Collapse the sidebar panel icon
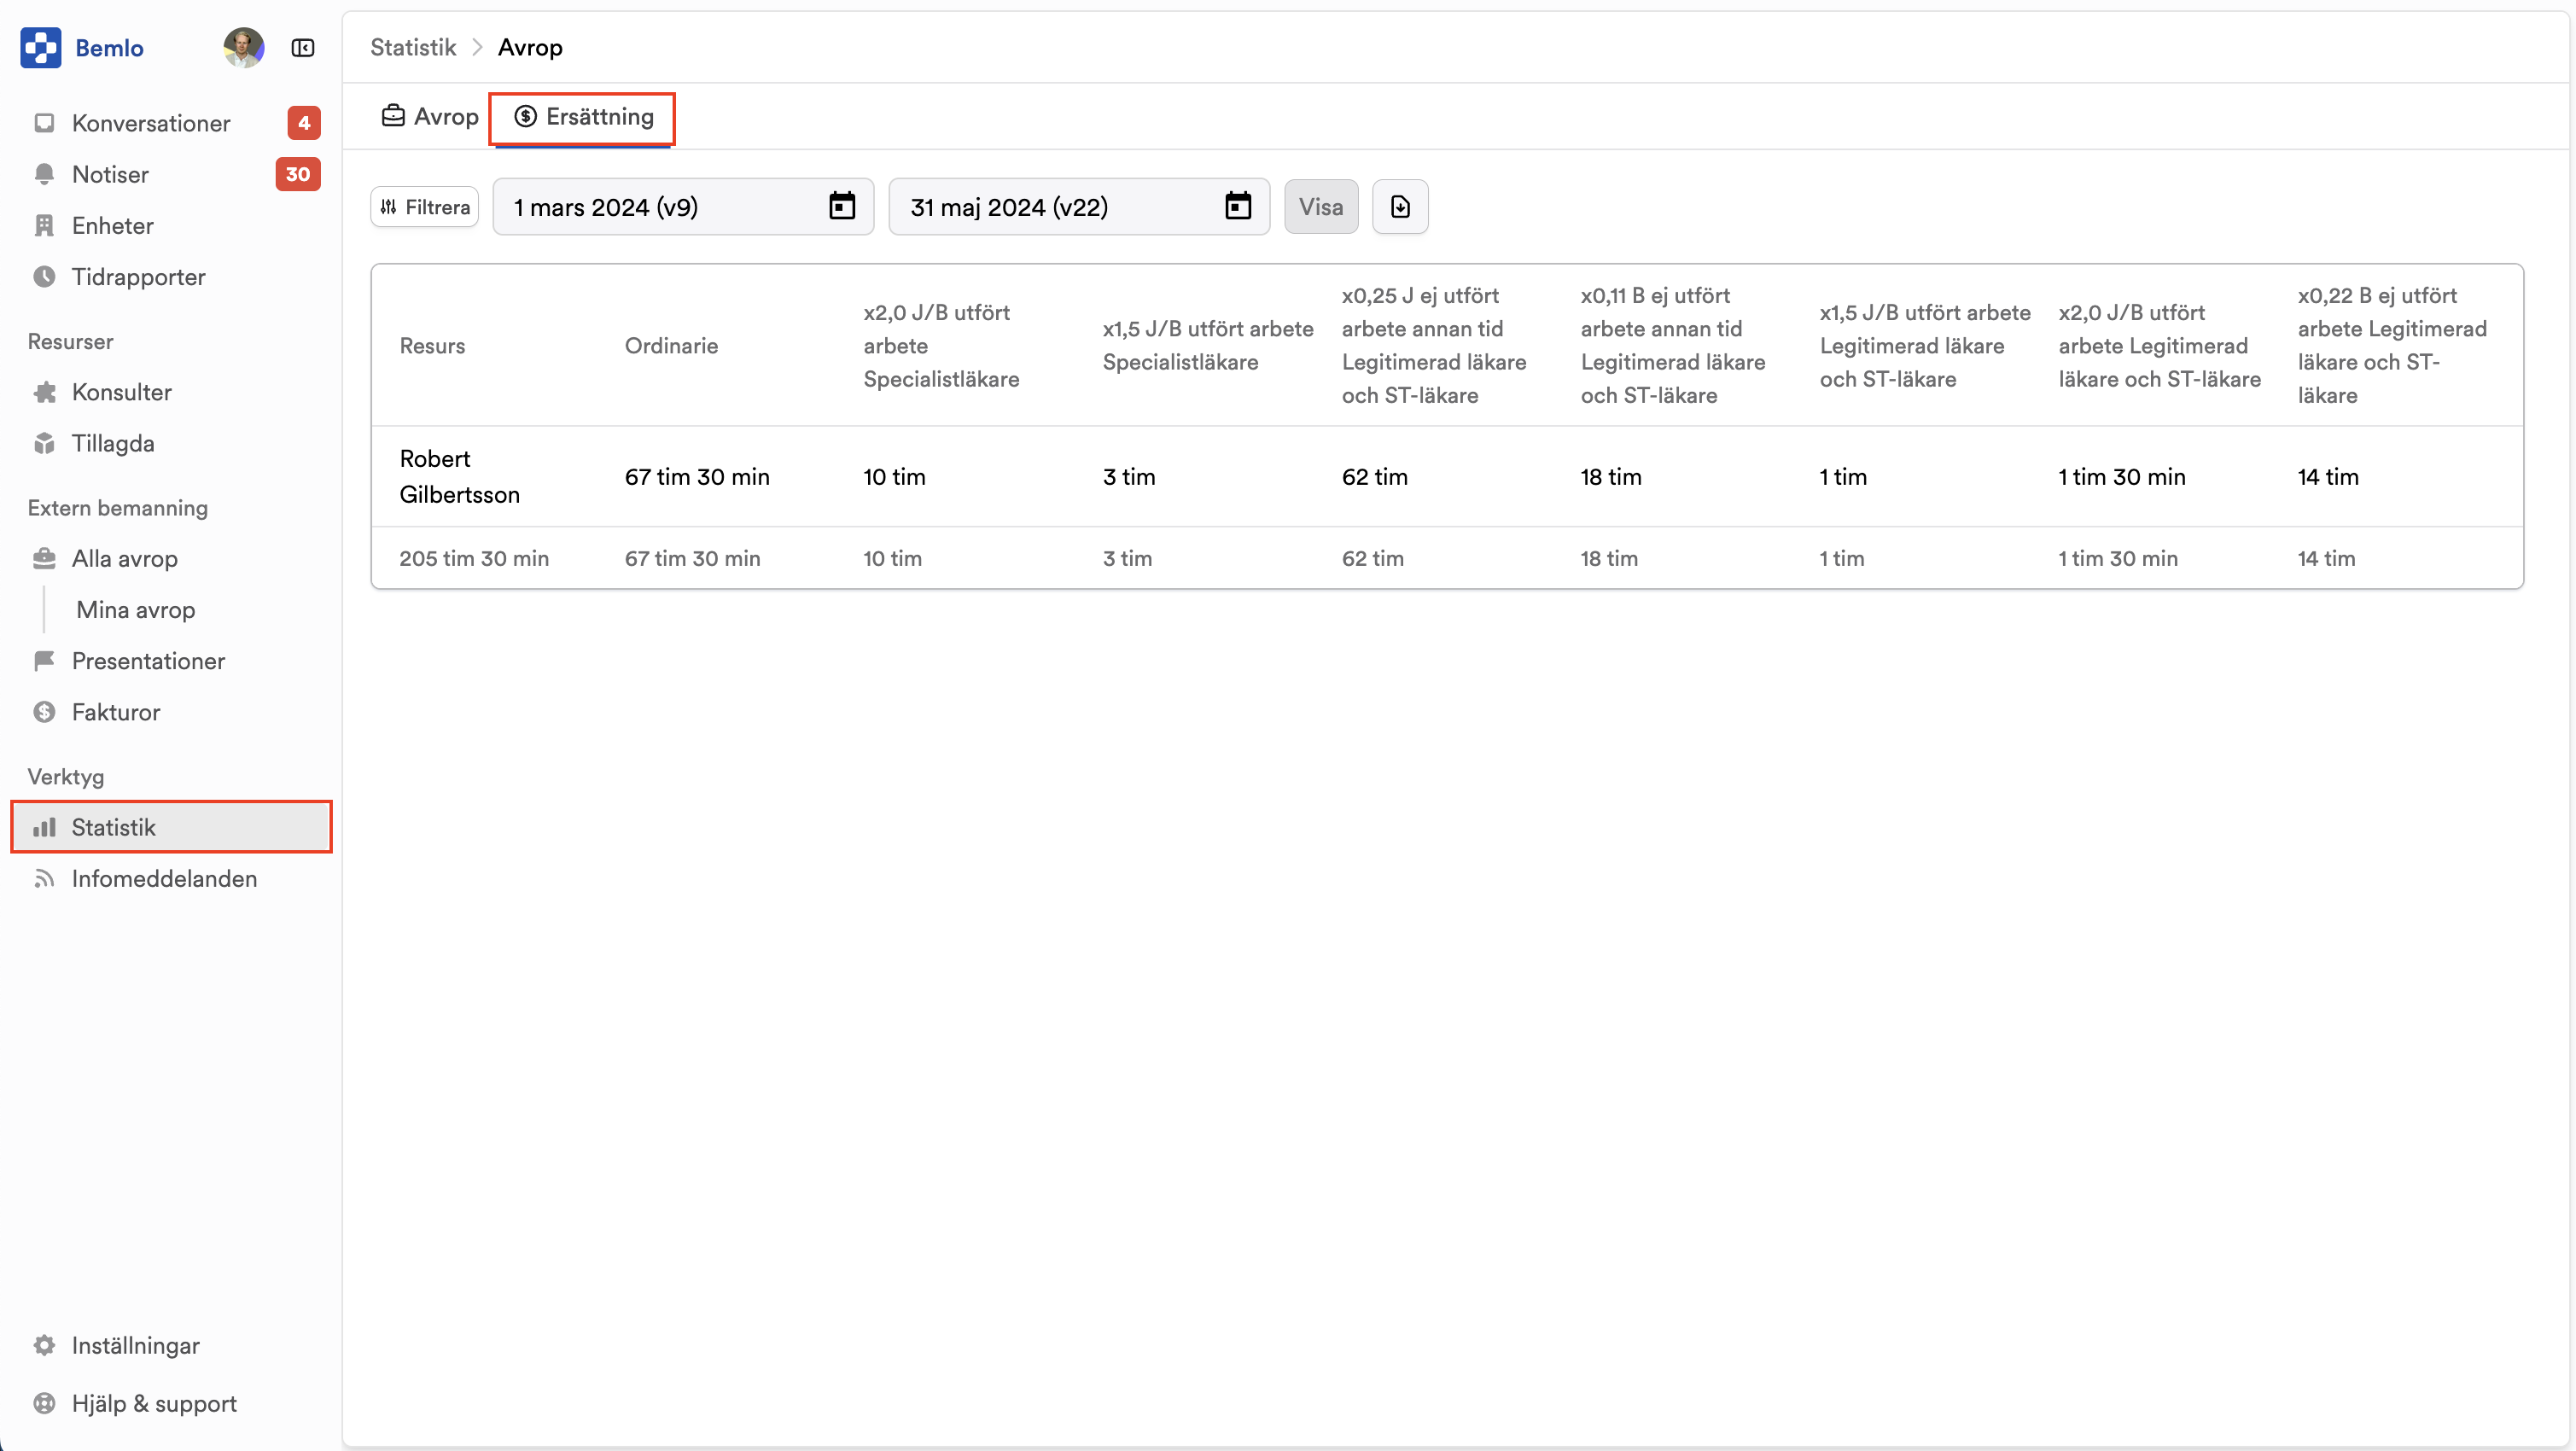The height and width of the screenshot is (1451, 2576). [x=303, y=48]
